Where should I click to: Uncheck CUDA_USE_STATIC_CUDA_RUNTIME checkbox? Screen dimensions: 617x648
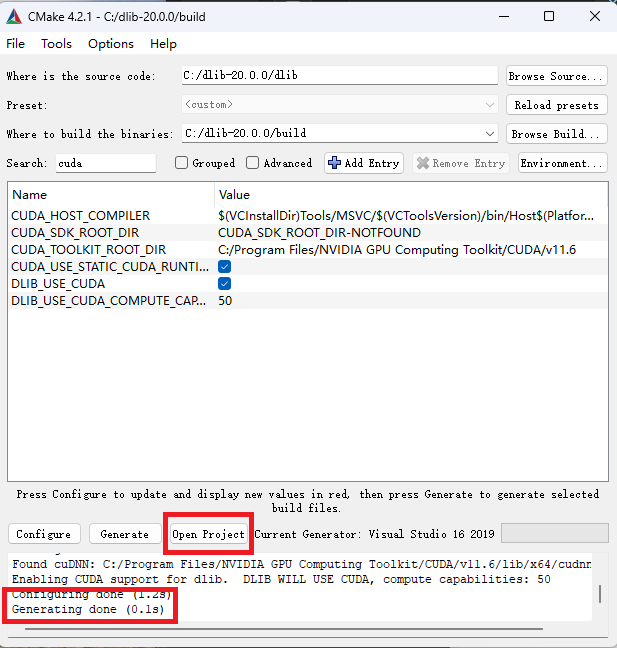click(x=224, y=267)
